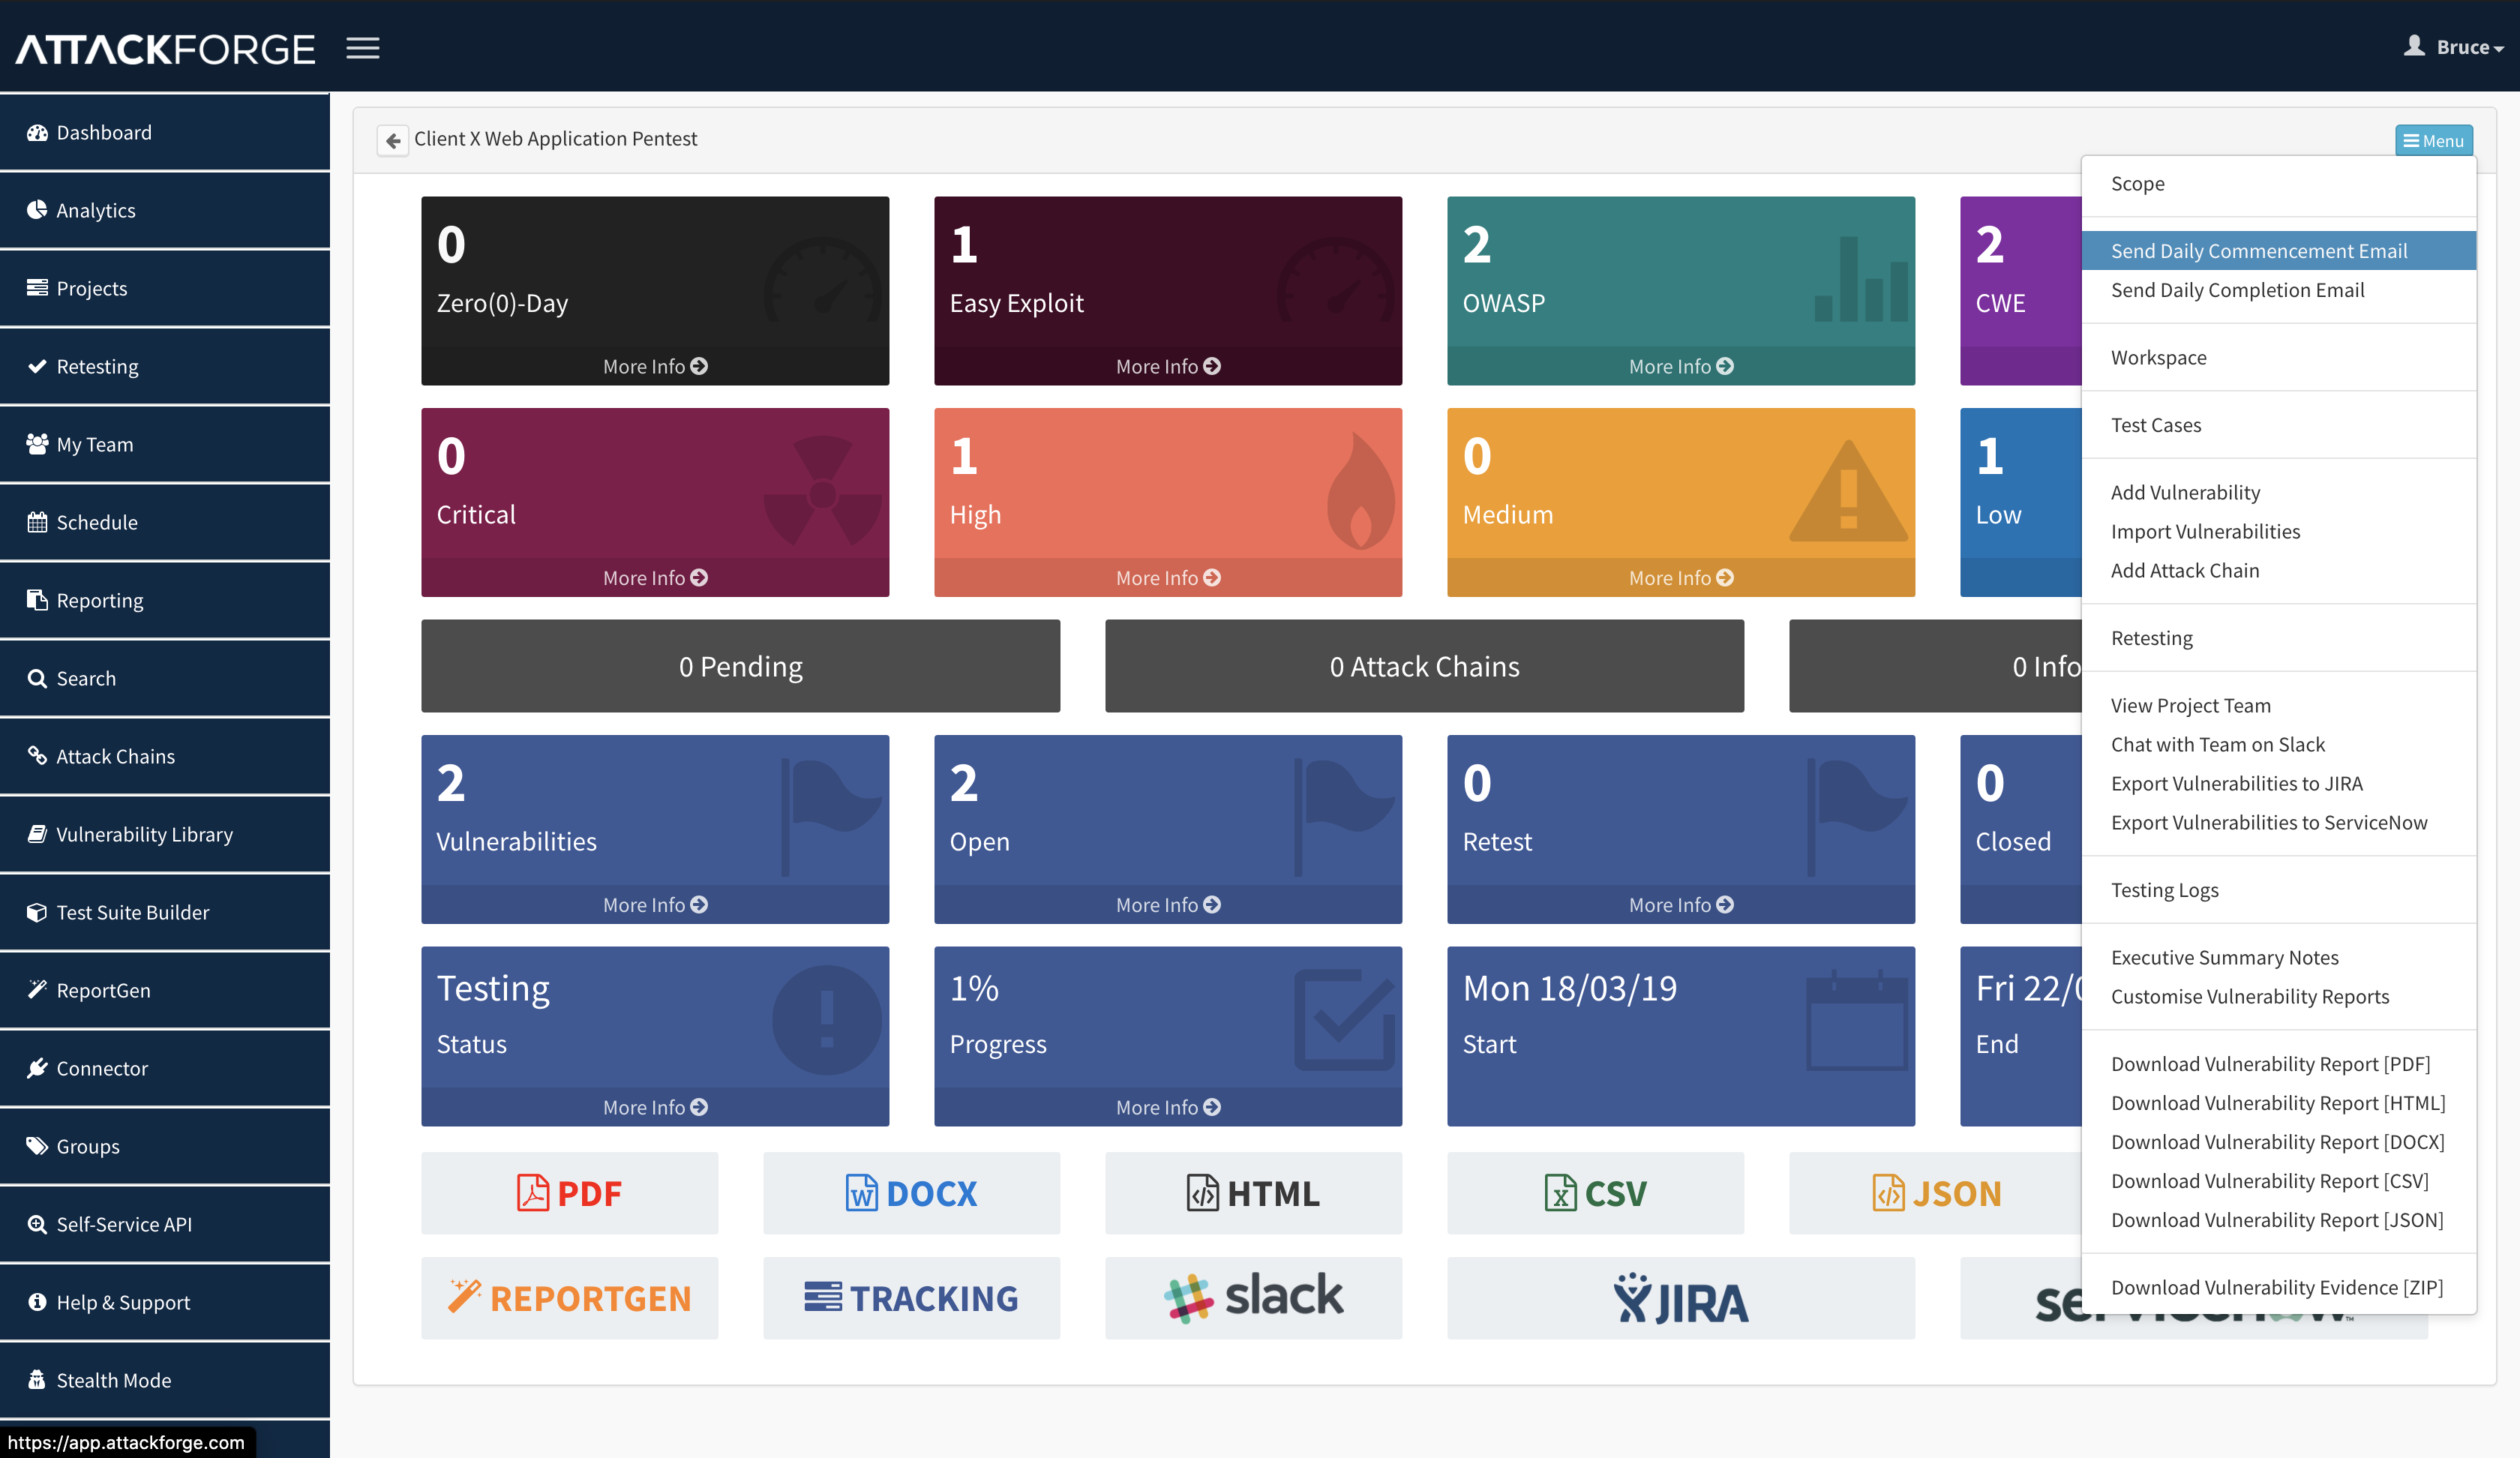Click the 0 Pending button
Screen dimensions: 2520x1458
pyautogui.click(x=740, y=666)
